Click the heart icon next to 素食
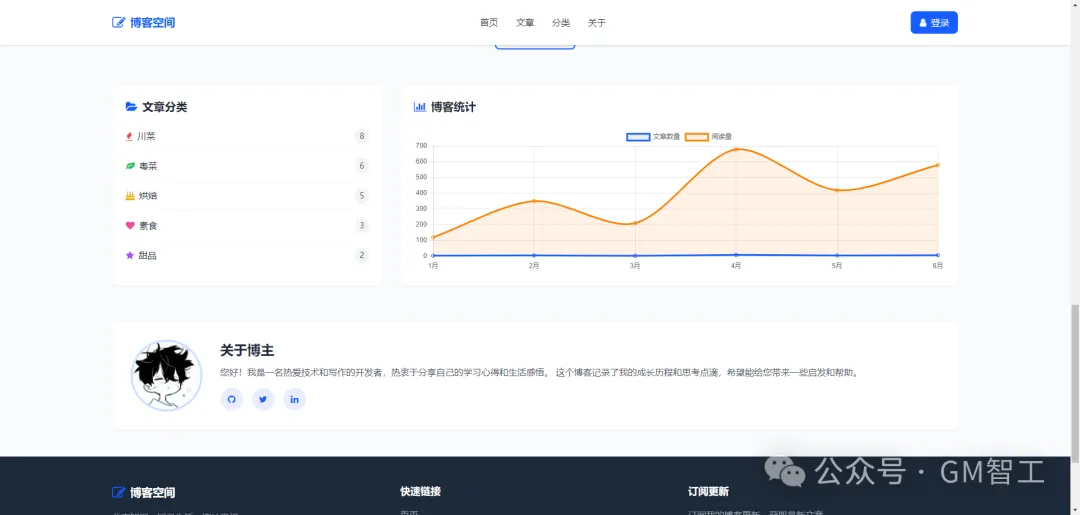This screenshot has height=515, width=1080. click(x=130, y=226)
